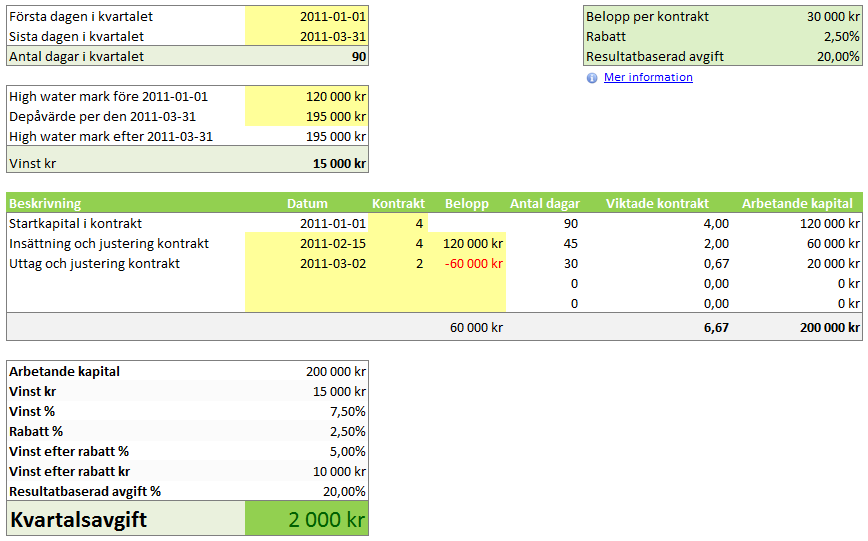Click Antal dagar value 45
Image resolution: width=868 pixels, height=541 pixels.
[570, 243]
